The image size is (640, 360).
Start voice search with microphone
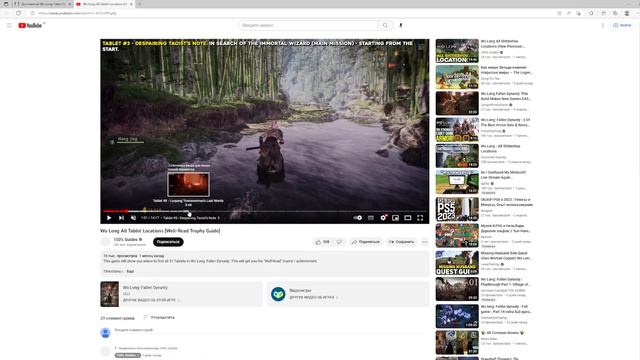pos(401,25)
